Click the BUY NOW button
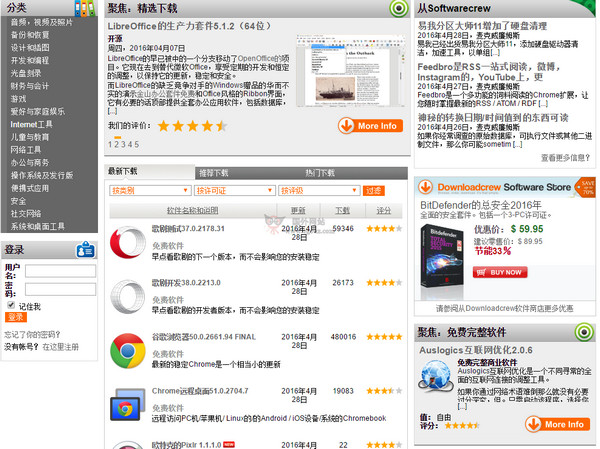This screenshot has width=600, height=449. coord(500,272)
